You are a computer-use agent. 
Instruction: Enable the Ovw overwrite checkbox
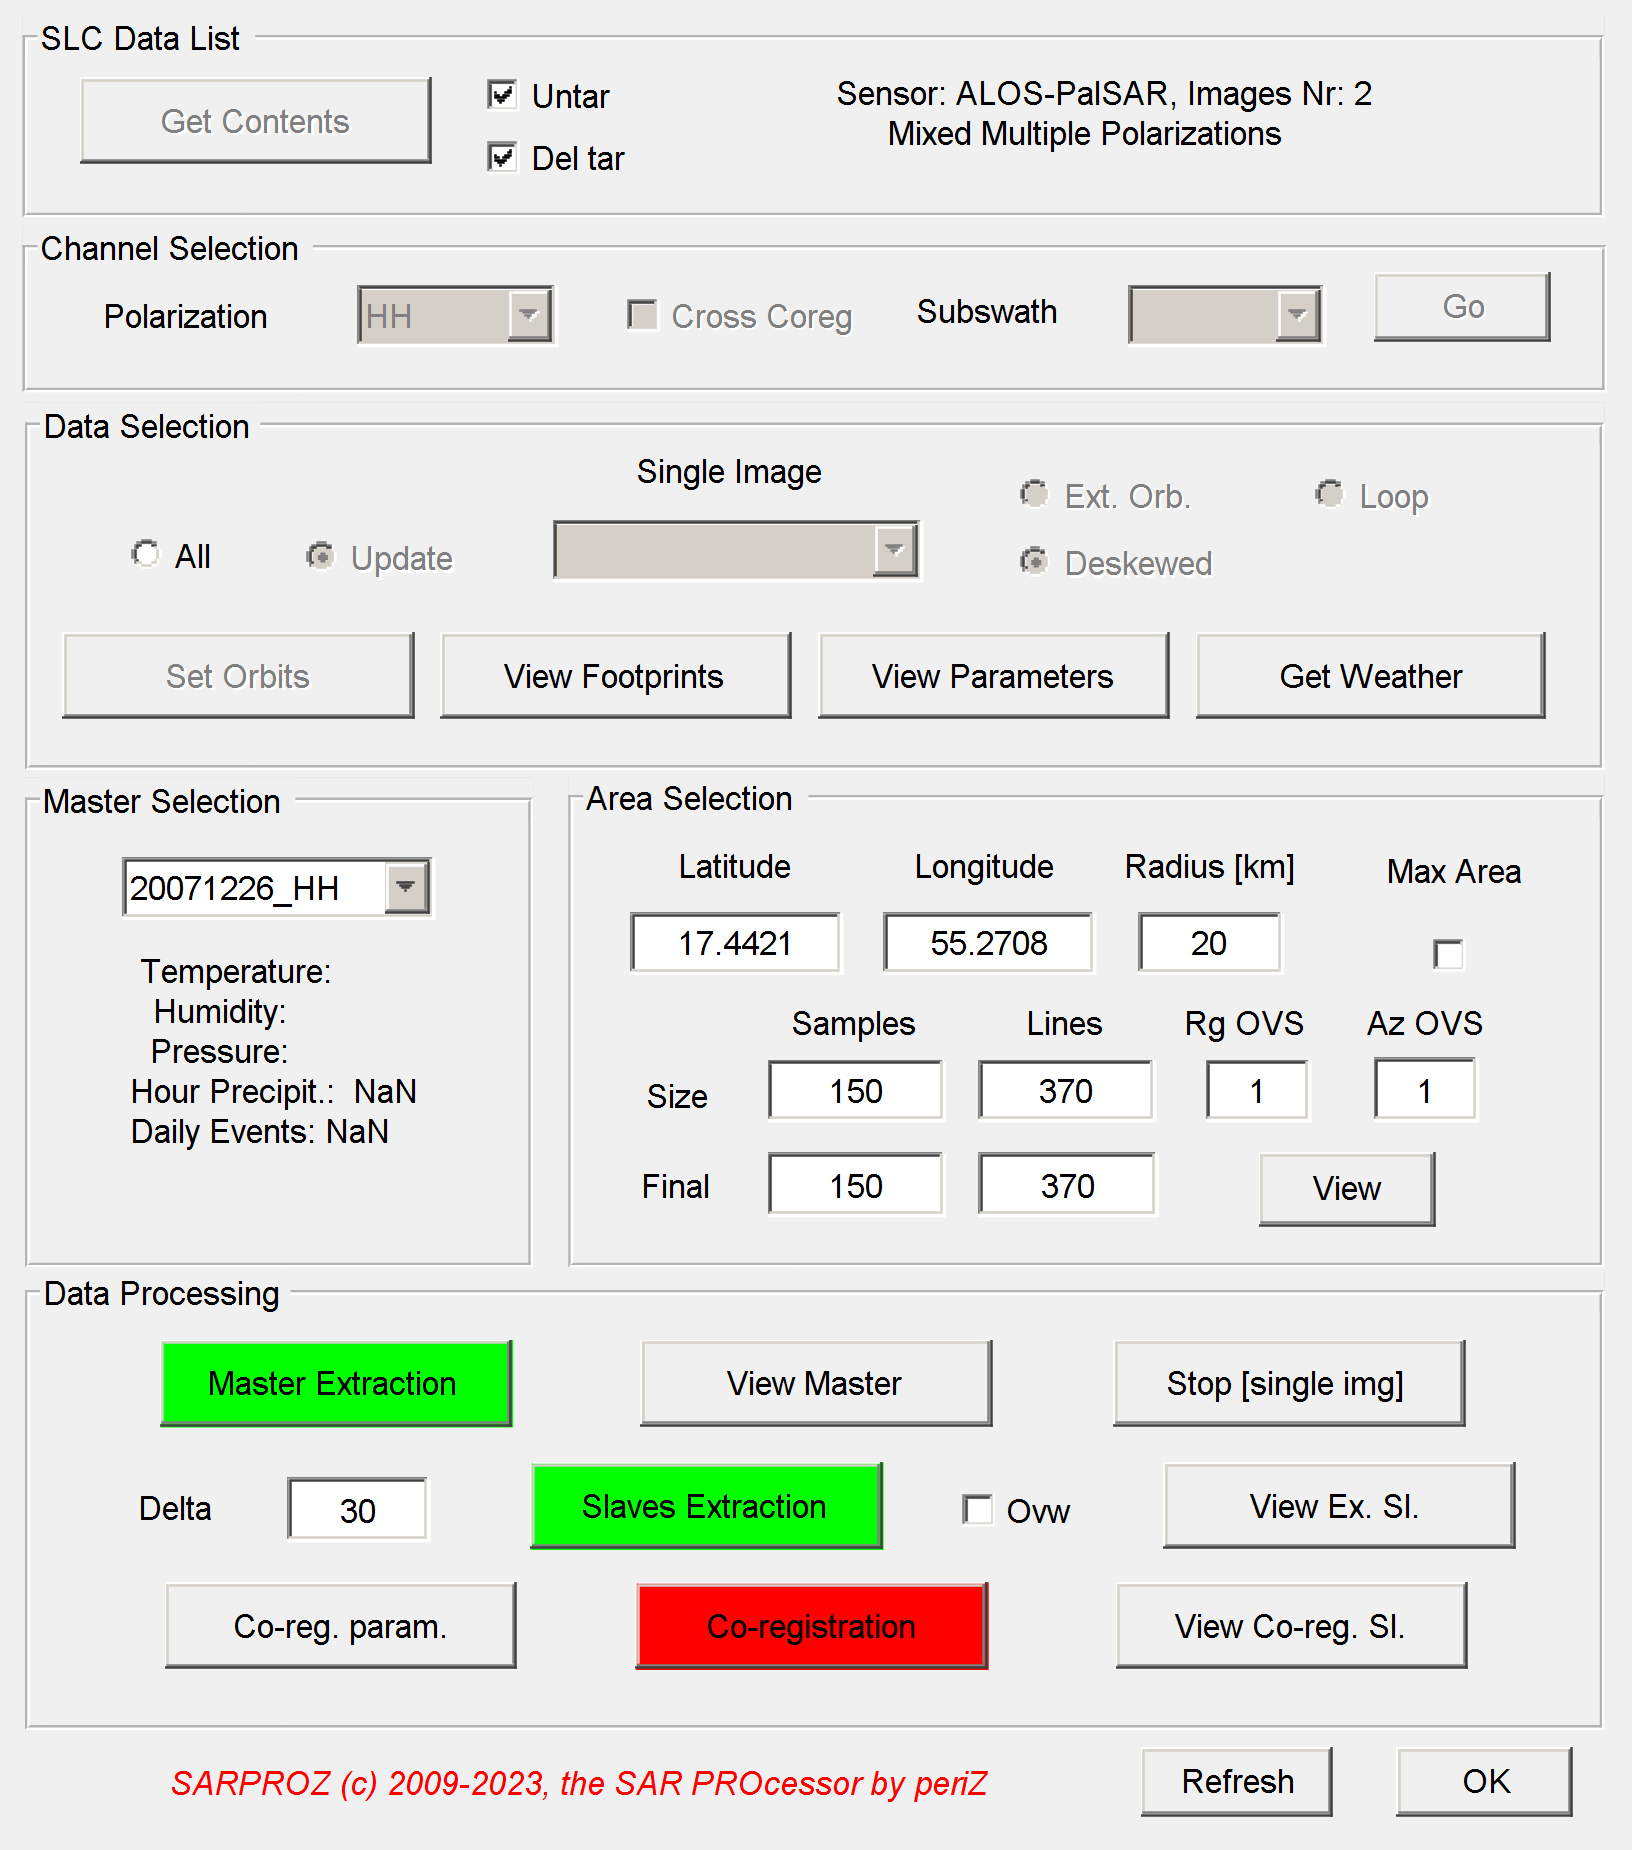tap(977, 1509)
